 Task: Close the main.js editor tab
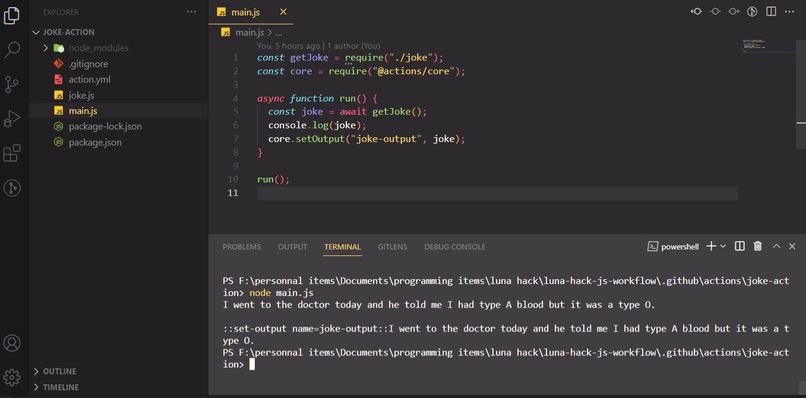283,12
